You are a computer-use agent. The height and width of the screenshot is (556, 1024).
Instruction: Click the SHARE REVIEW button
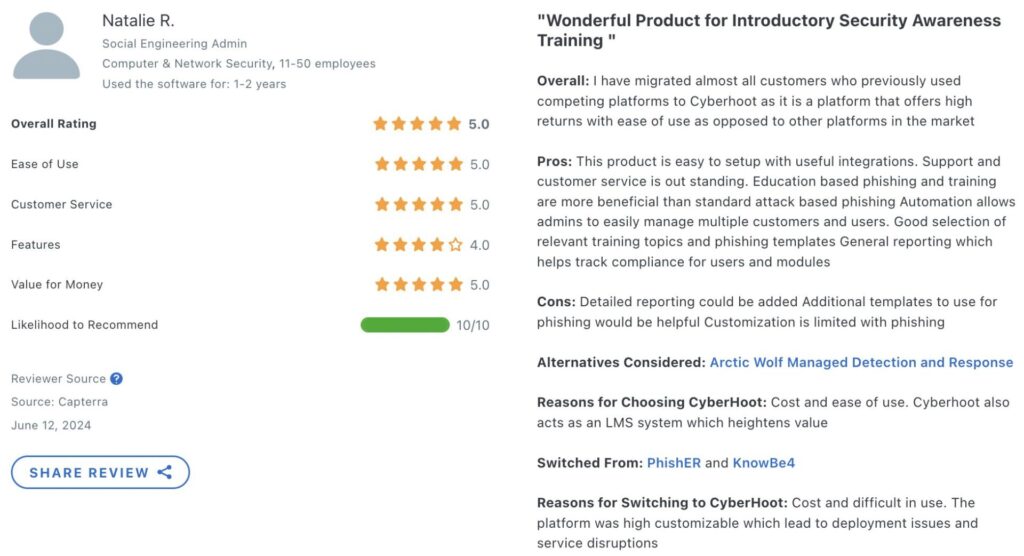[100, 472]
